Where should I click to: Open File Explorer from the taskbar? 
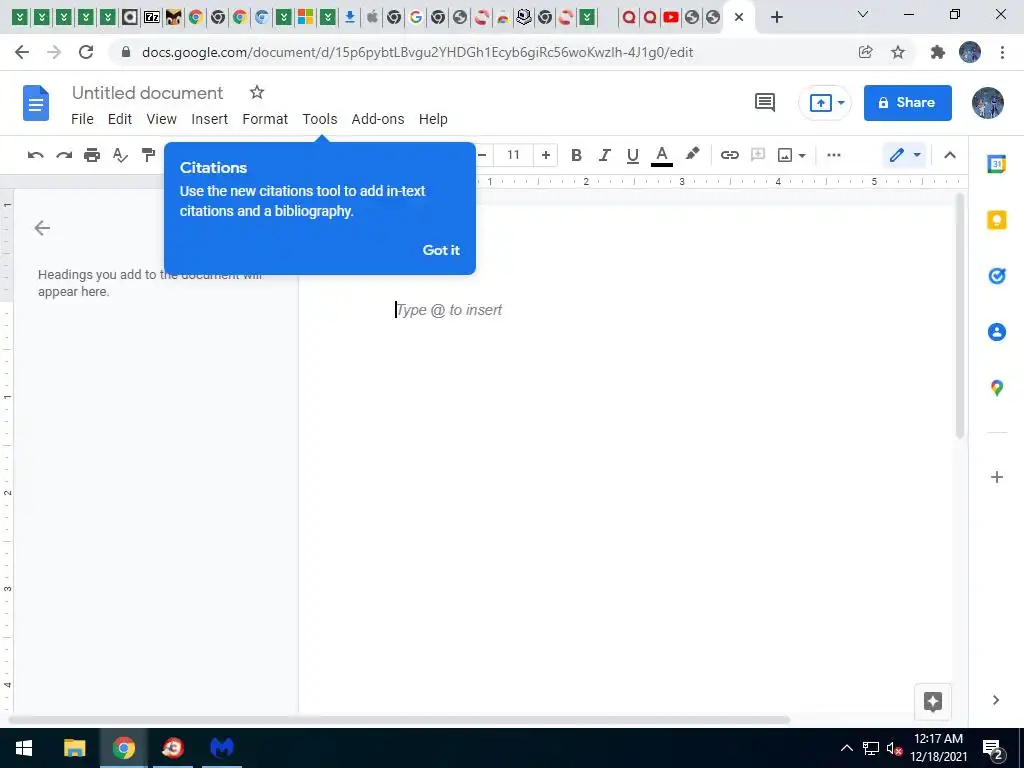coord(74,748)
